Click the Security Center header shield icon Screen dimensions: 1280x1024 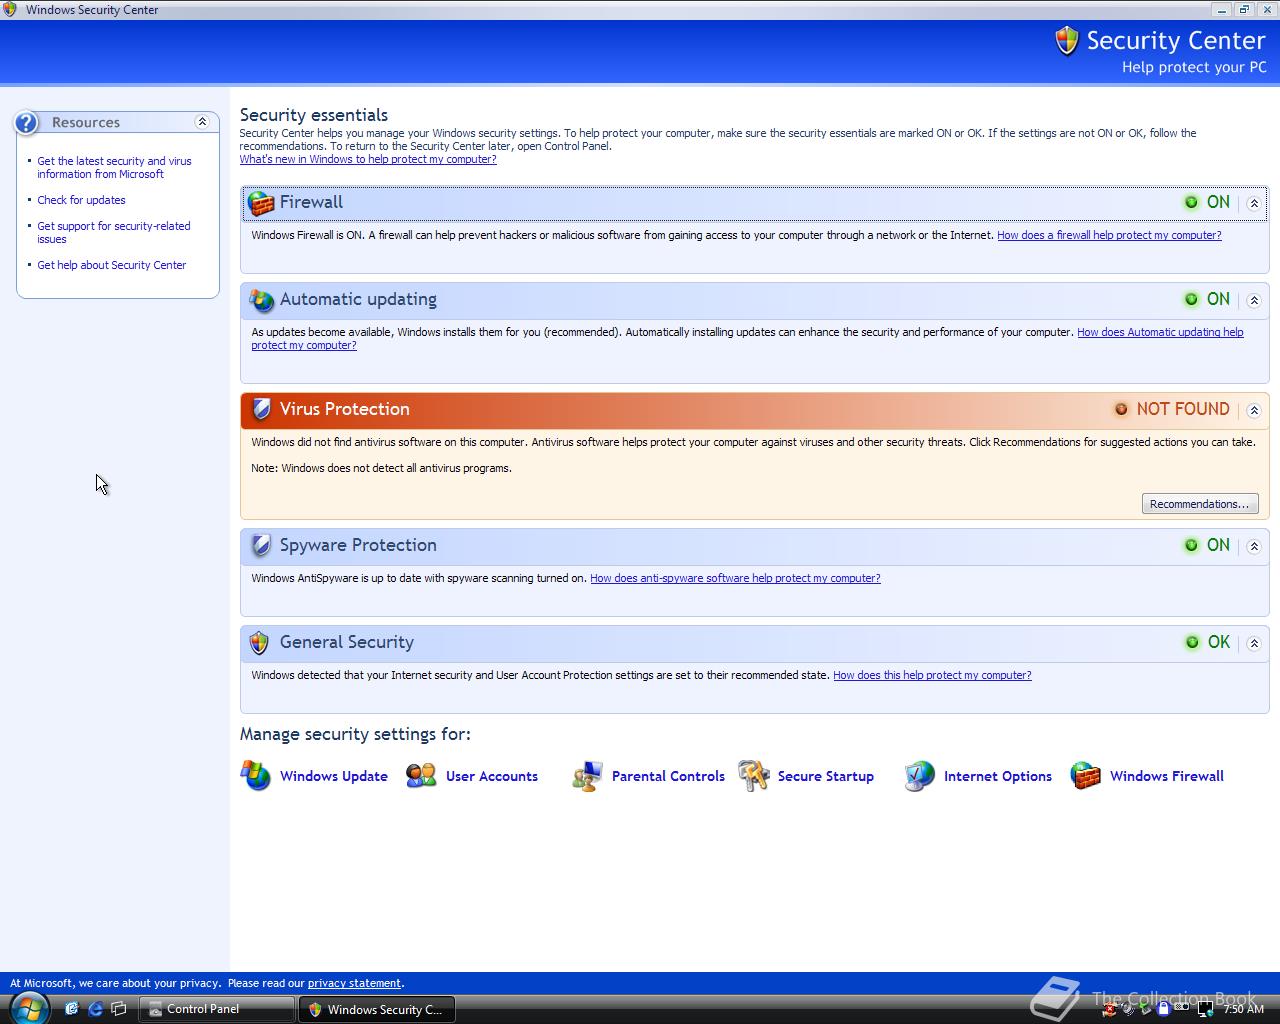pos(1067,41)
